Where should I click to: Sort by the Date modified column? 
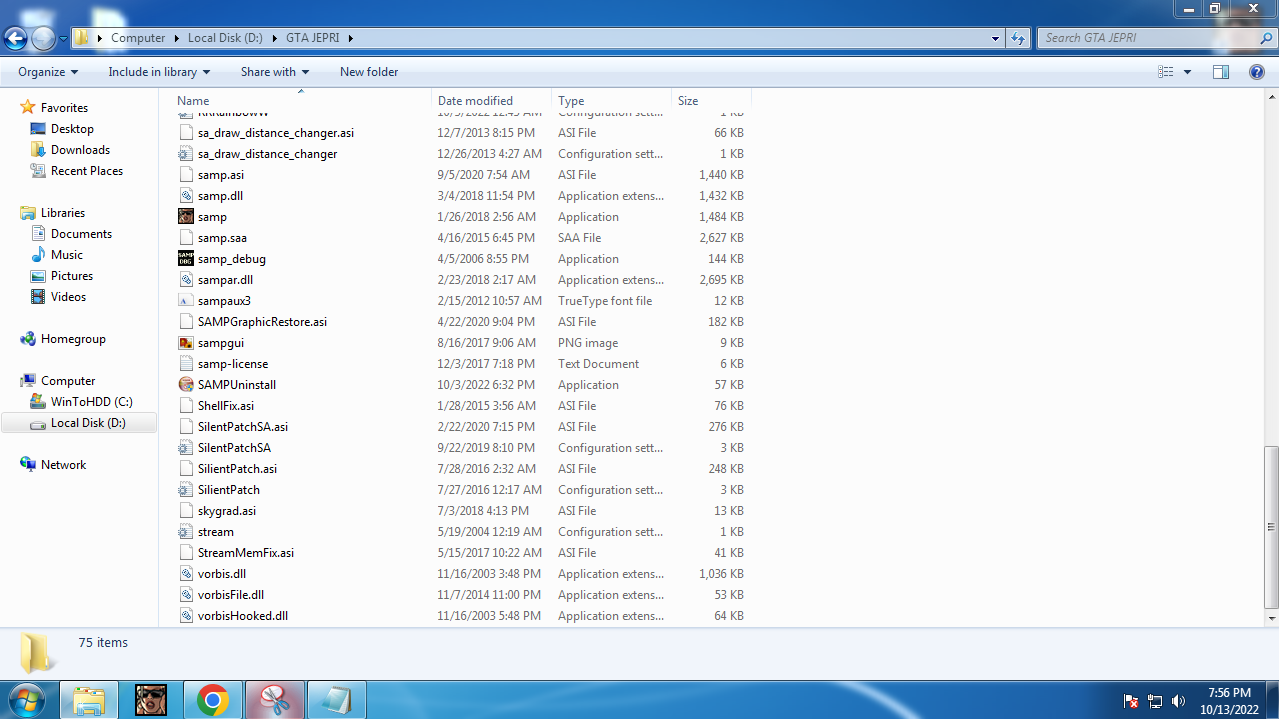point(492,101)
